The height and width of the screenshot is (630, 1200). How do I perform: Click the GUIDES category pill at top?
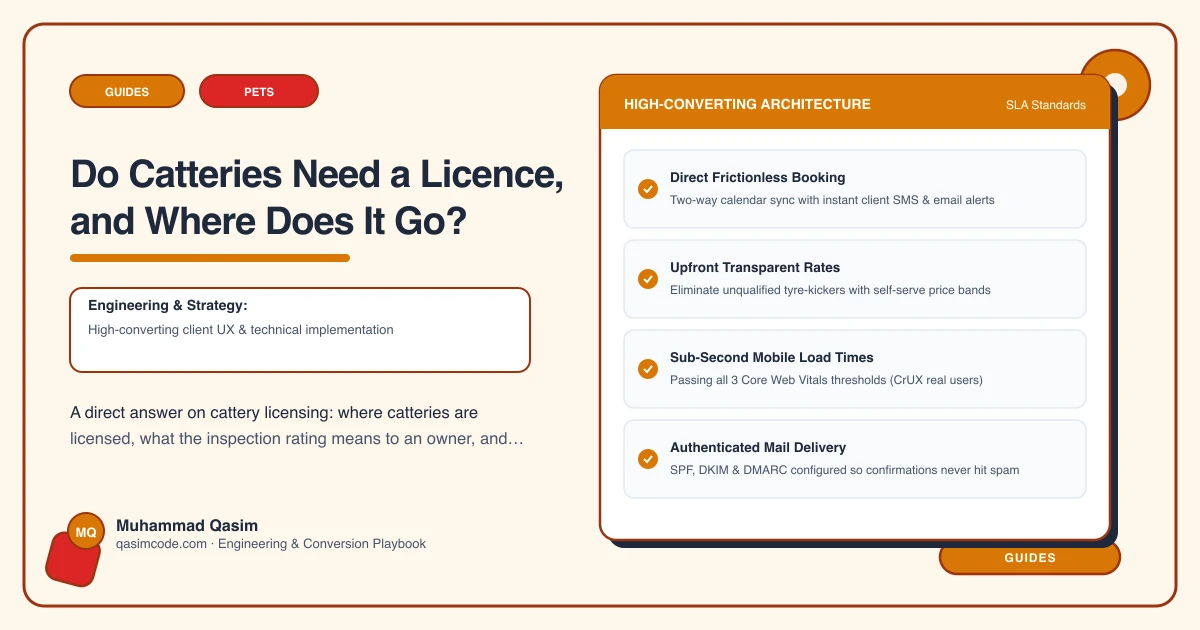127,91
